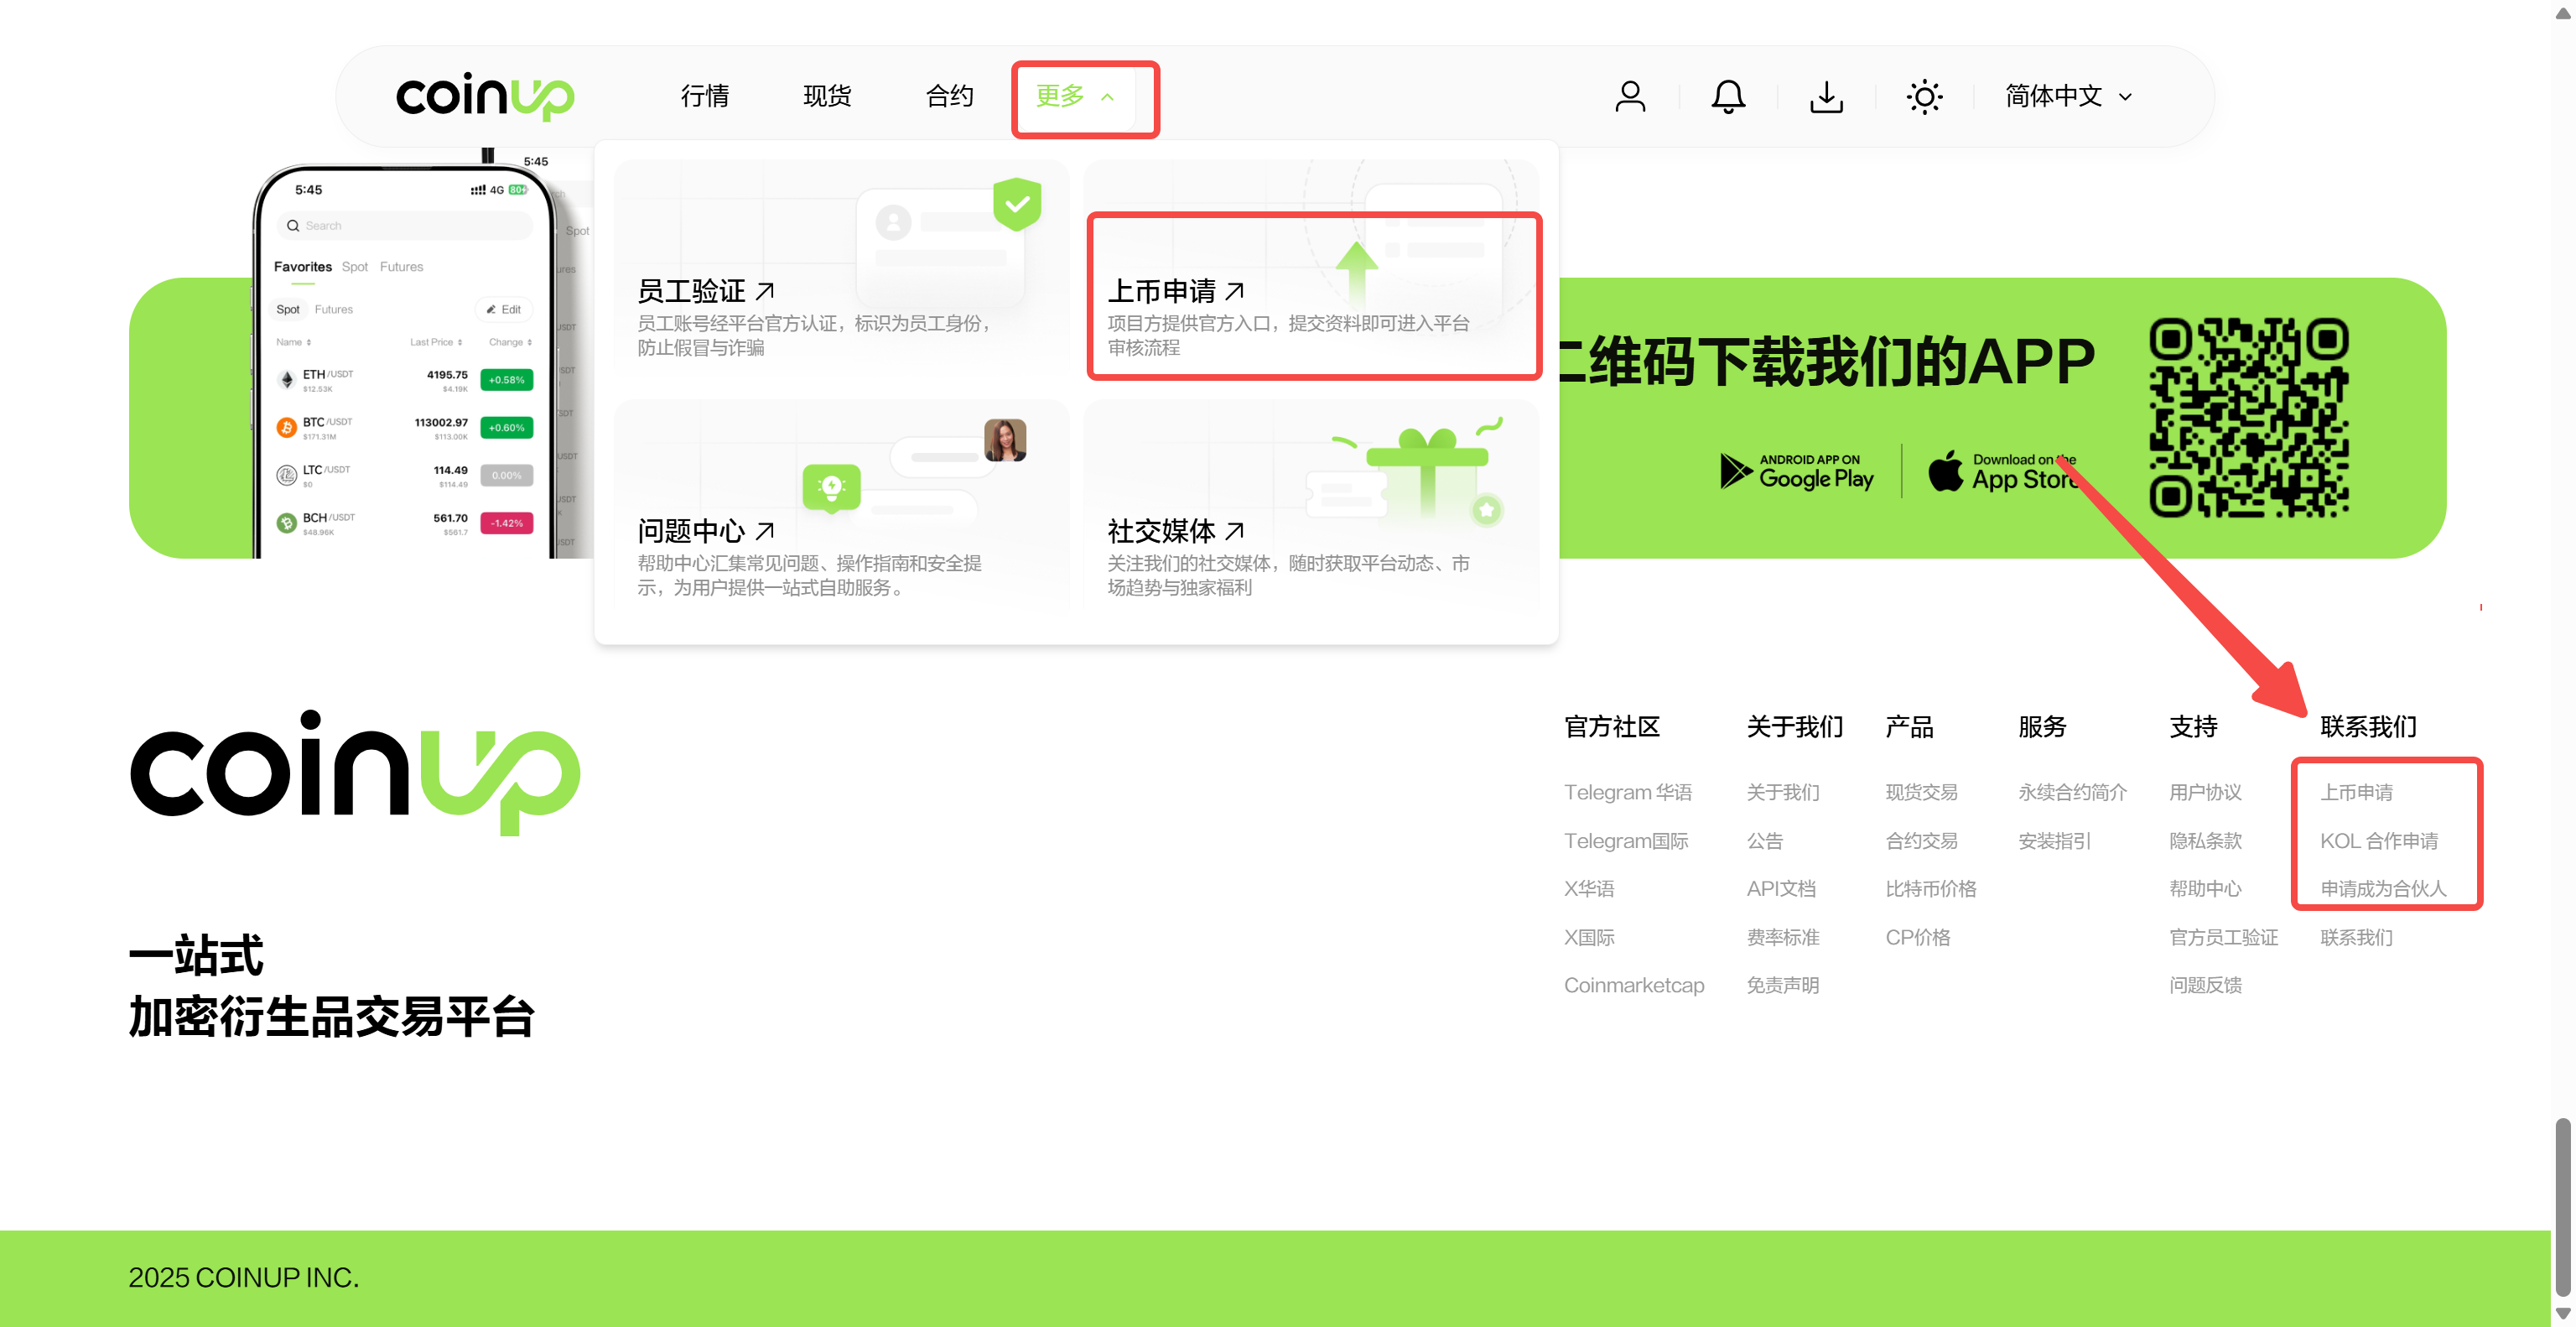Click the arrow icon beside 问题中心
This screenshot has width=2576, height=1327.
pos(765,531)
